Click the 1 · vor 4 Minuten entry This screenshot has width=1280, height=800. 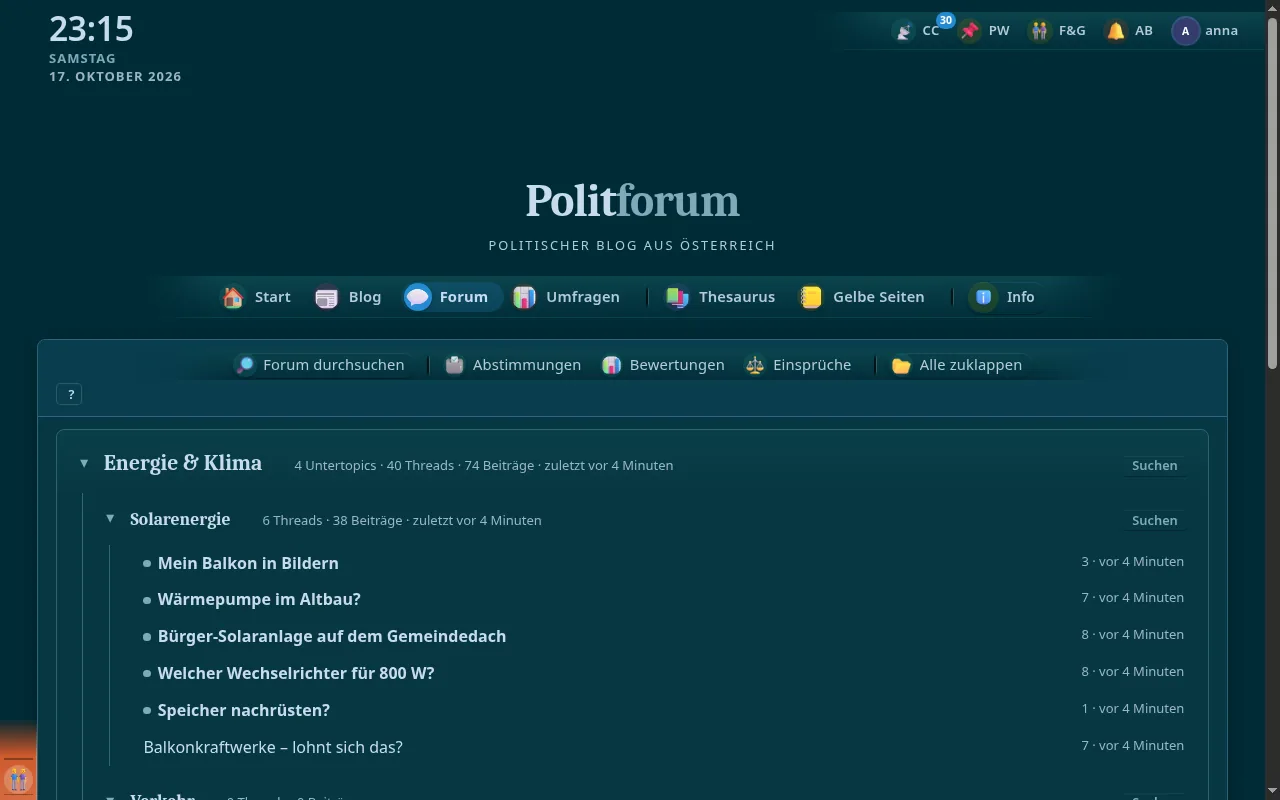click(1132, 708)
